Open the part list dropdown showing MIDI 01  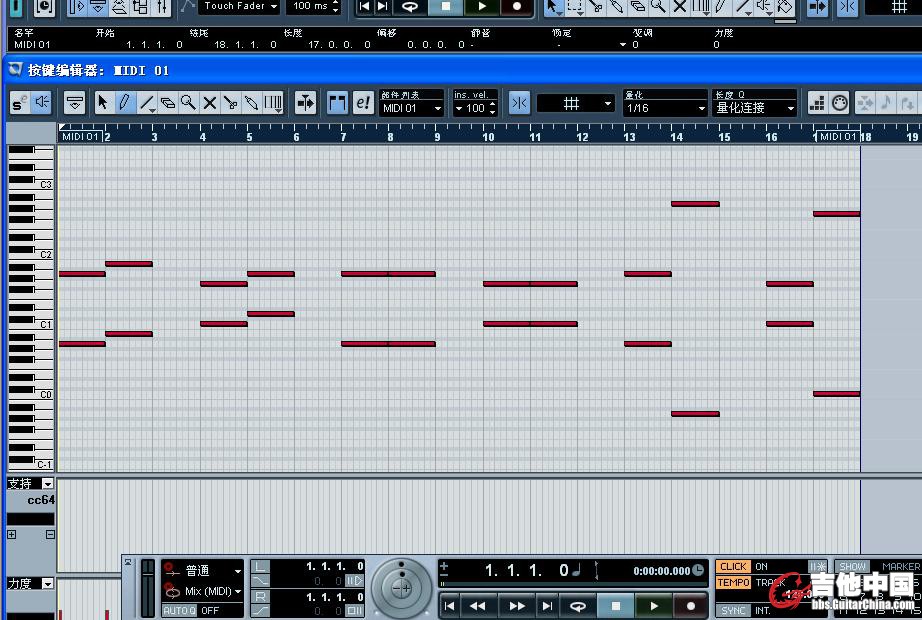(412, 108)
